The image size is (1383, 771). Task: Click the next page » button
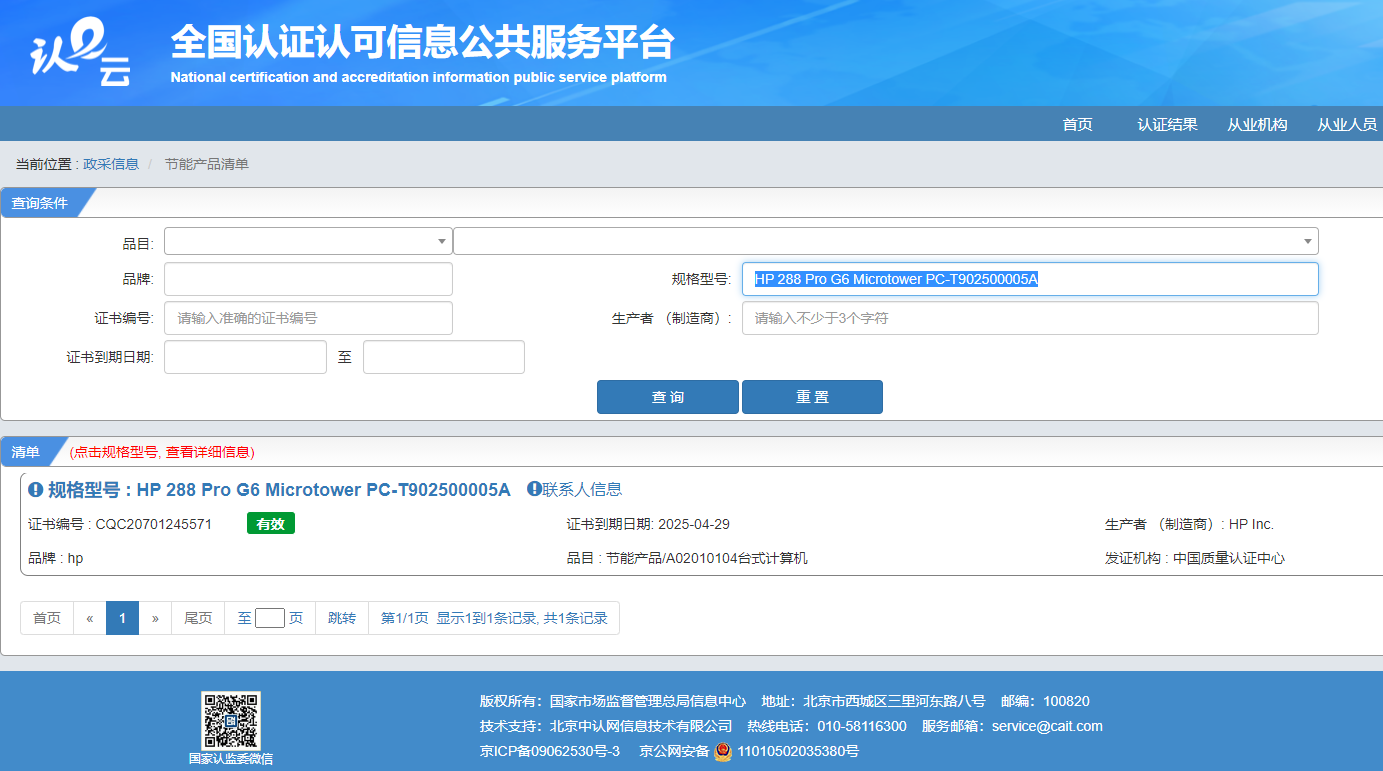pyautogui.click(x=155, y=618)
